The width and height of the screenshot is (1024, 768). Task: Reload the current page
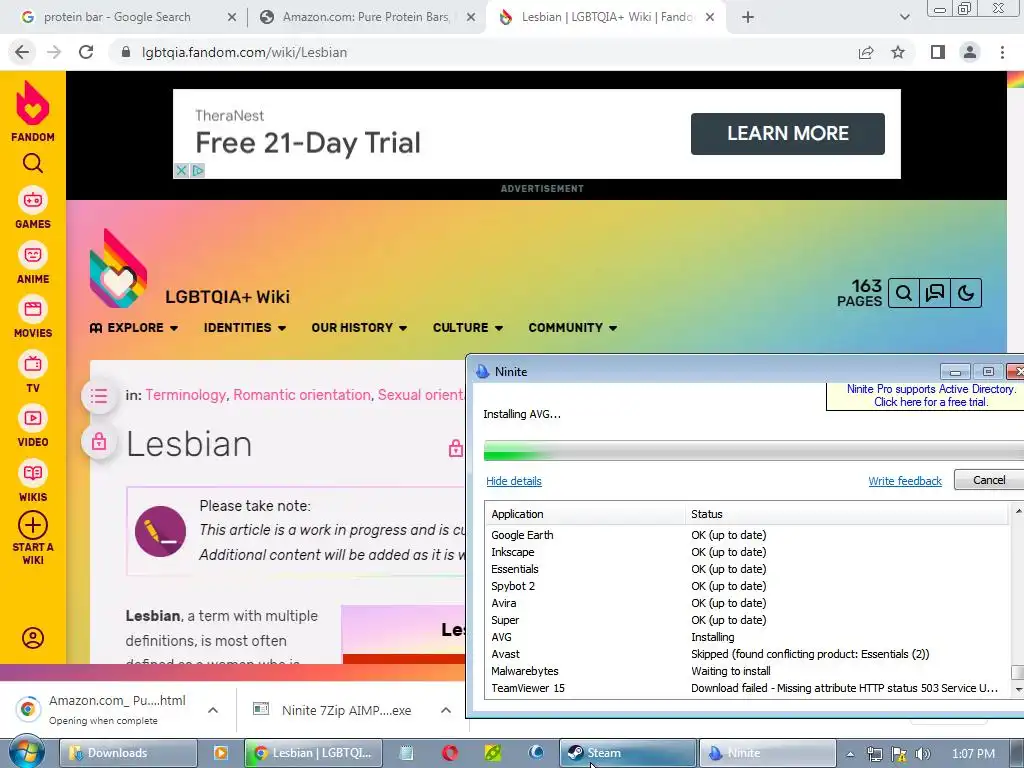(86, 52)
